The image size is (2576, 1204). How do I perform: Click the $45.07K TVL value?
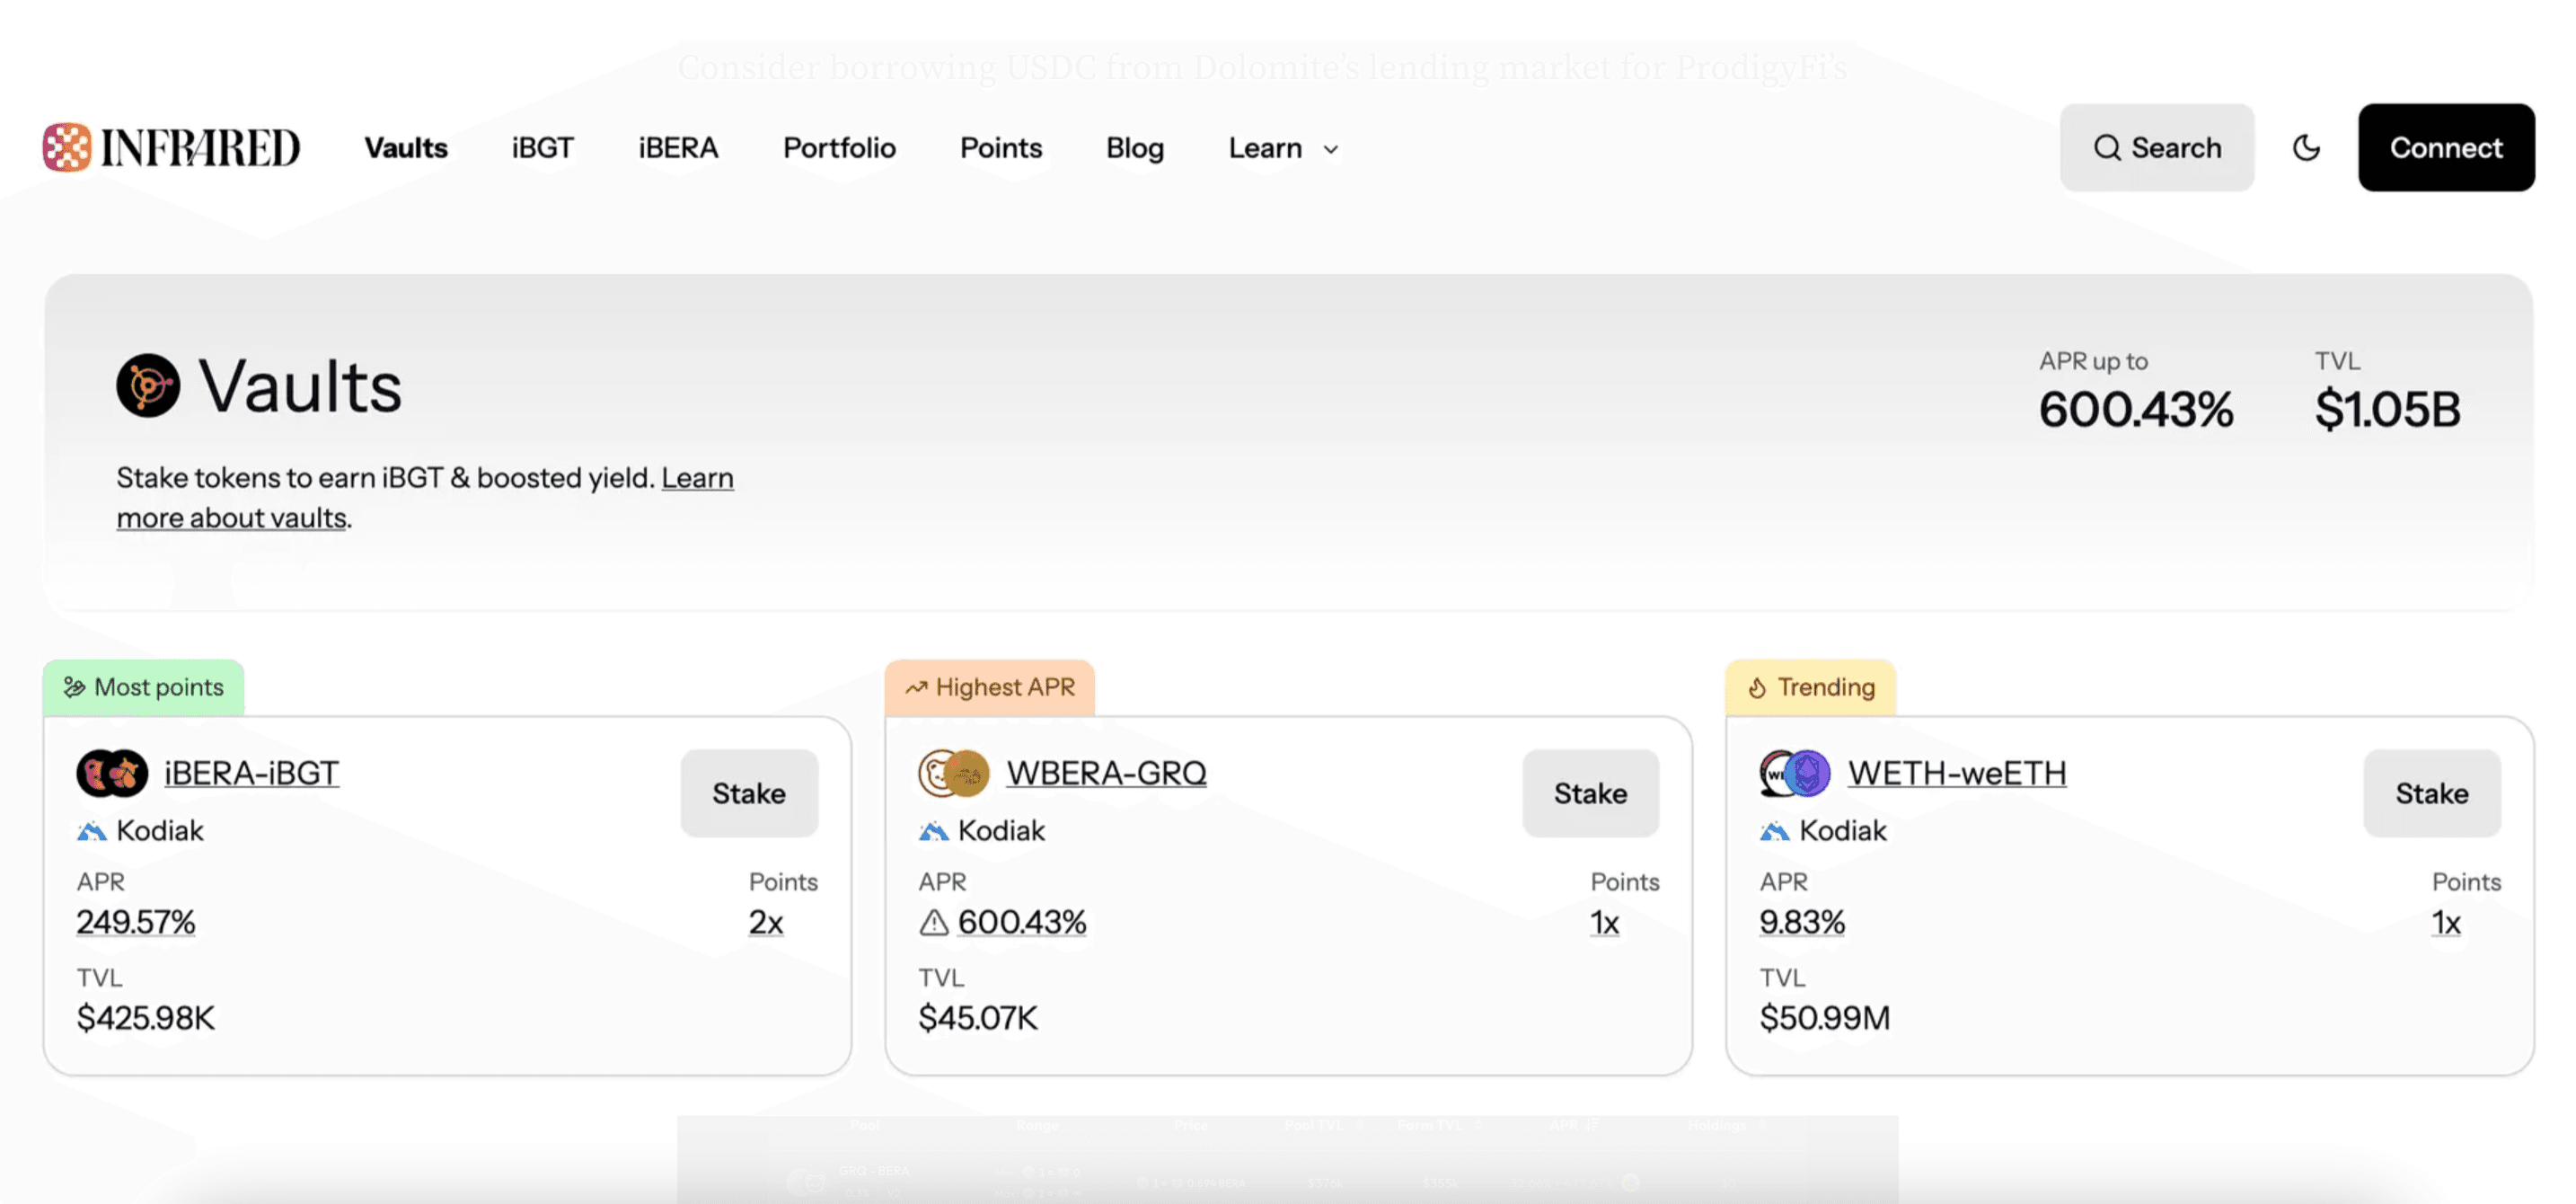pos(978,1018)
